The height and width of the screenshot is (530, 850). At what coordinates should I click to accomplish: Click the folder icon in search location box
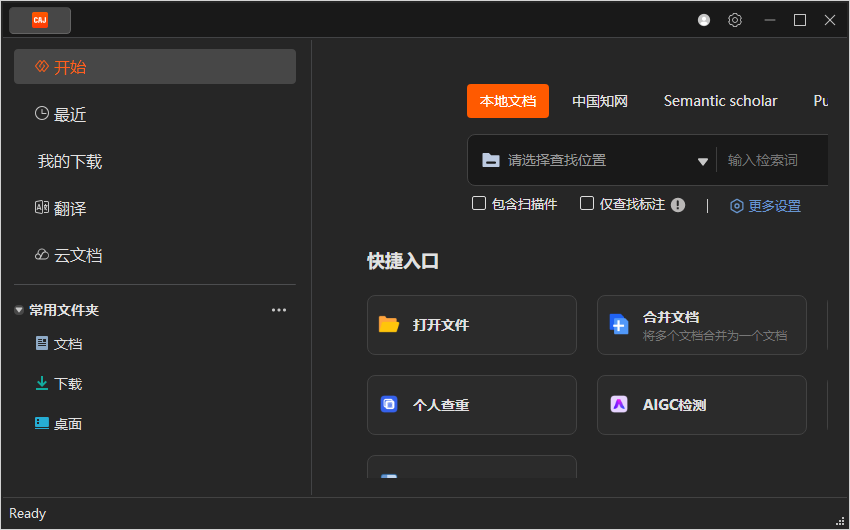click(491, 160)
